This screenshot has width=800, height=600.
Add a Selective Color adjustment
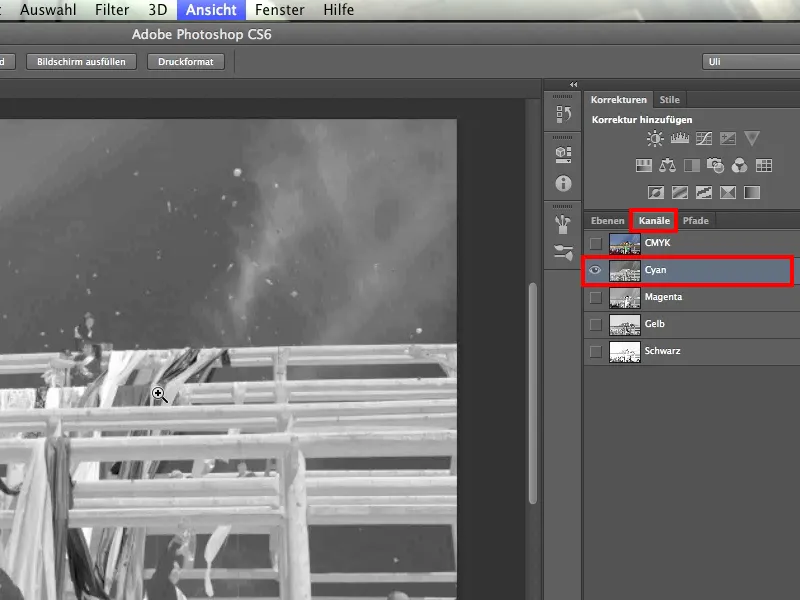tap(728, 192)
